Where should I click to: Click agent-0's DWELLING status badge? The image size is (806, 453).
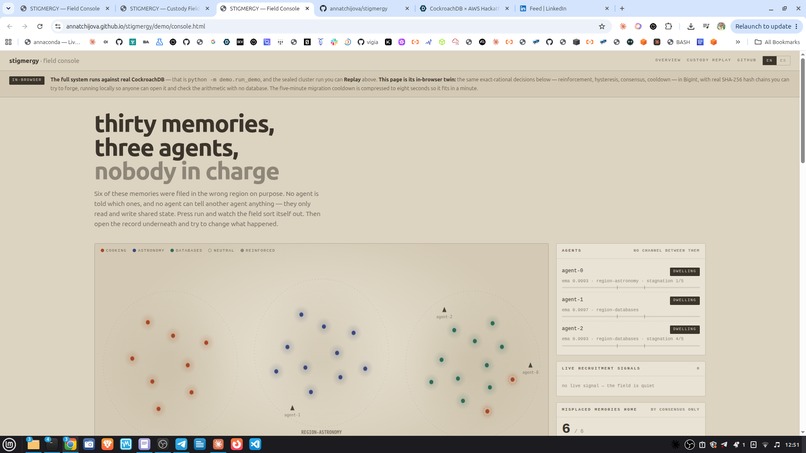(x=684, y=271)
